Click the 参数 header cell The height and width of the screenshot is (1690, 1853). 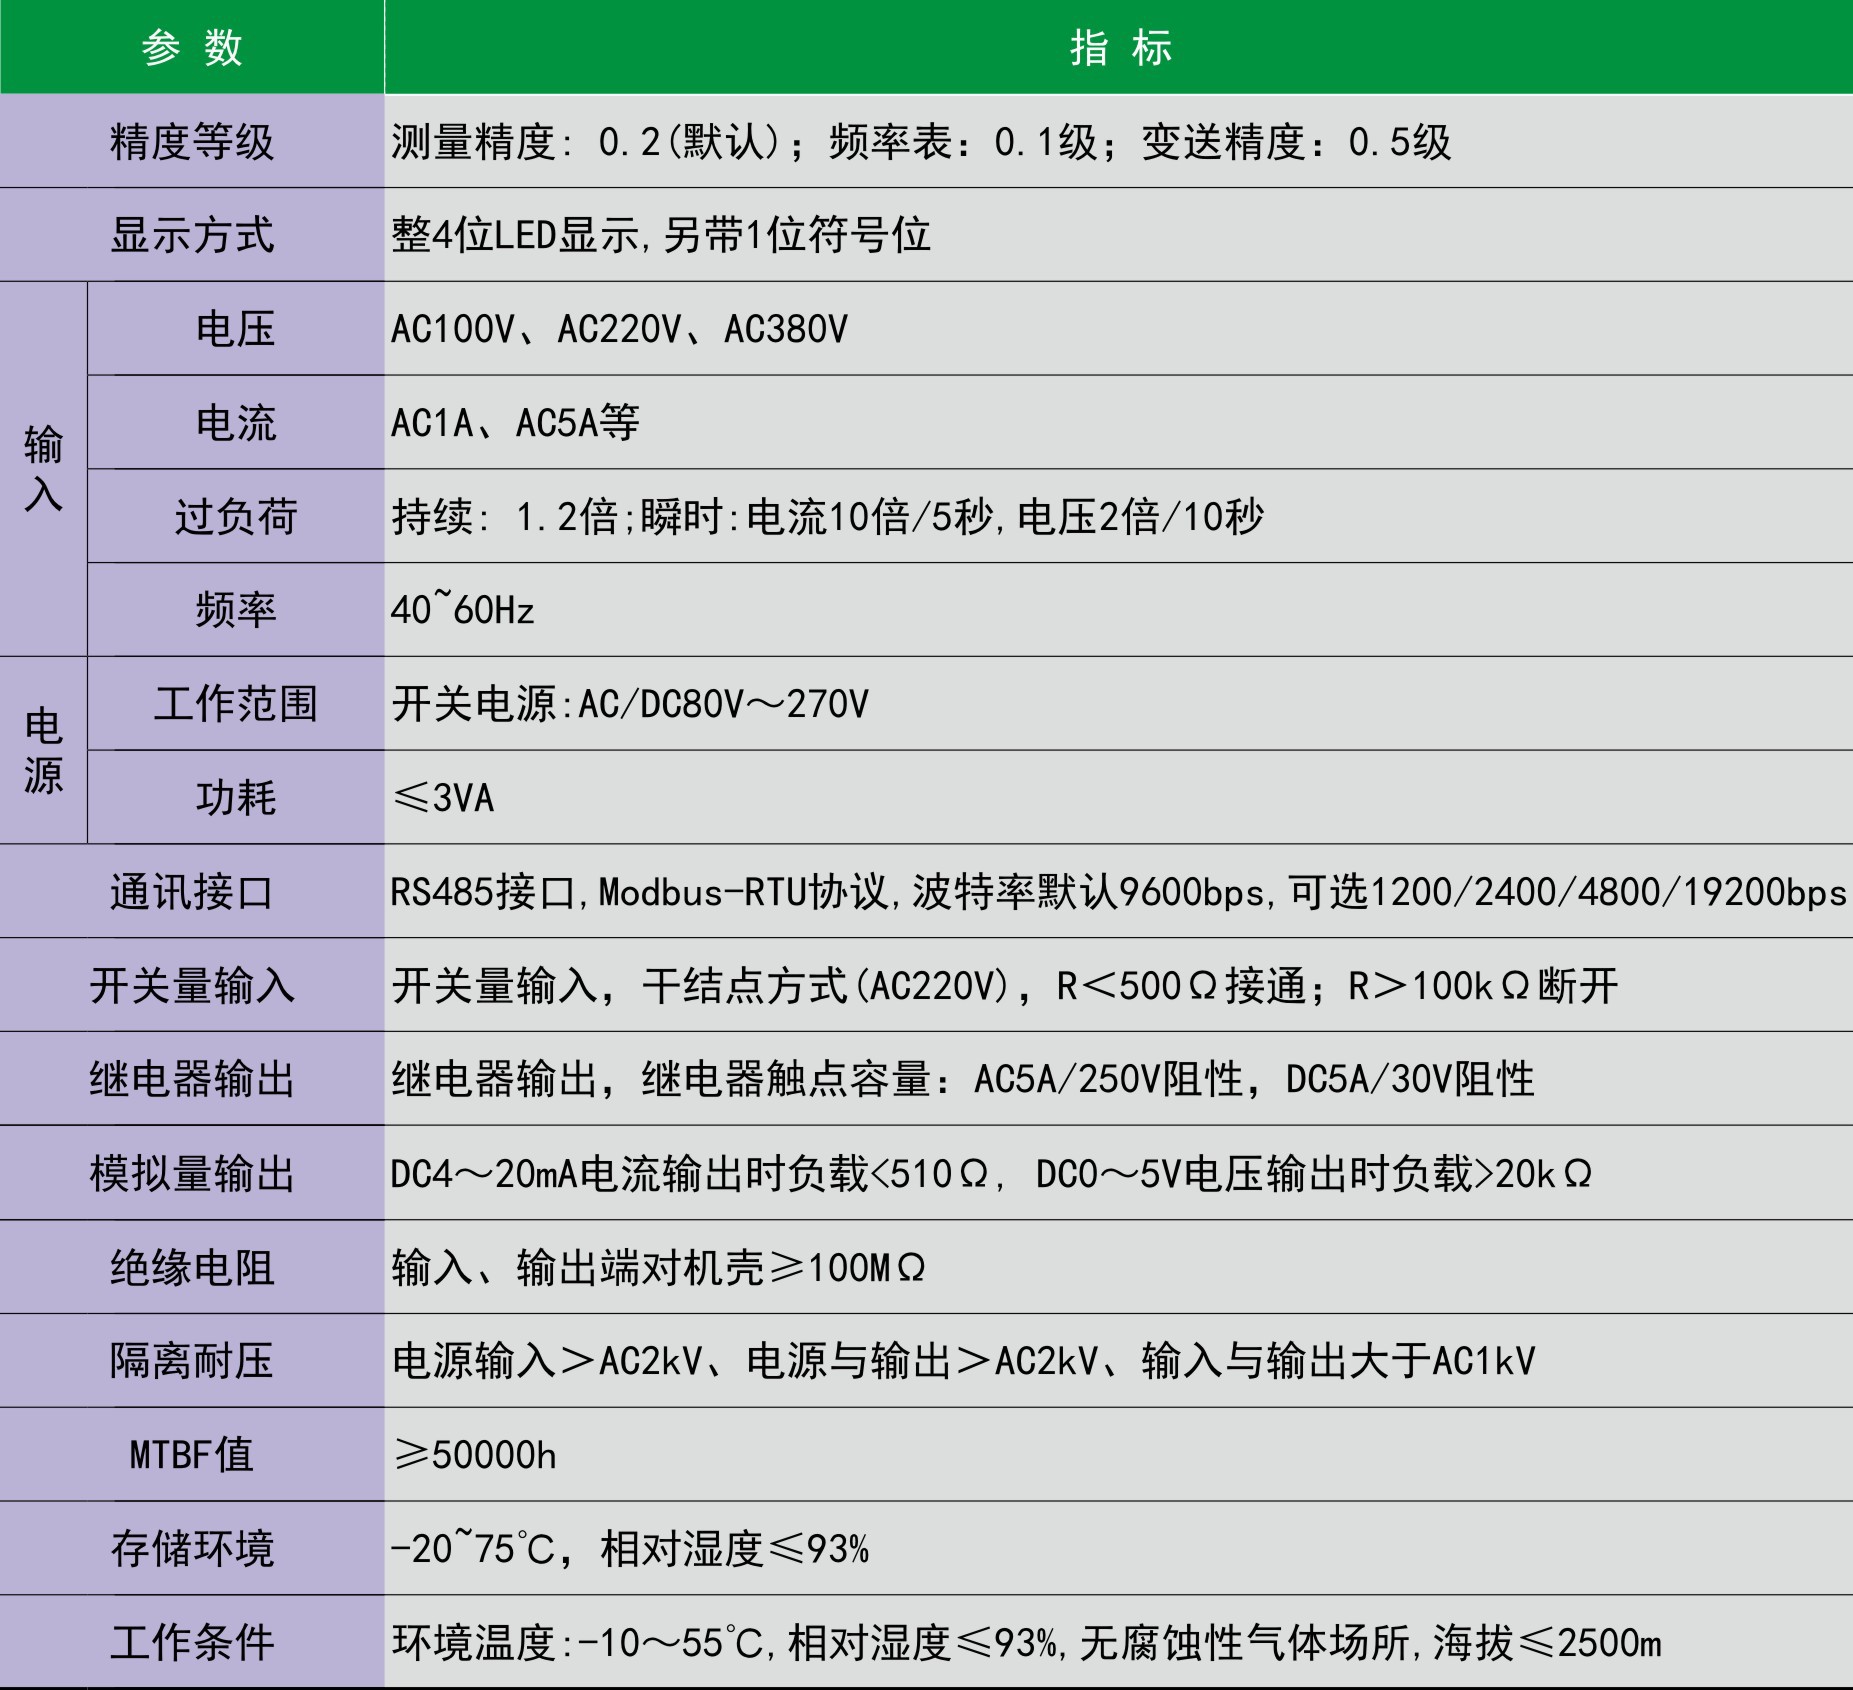(x=192, y=47)
